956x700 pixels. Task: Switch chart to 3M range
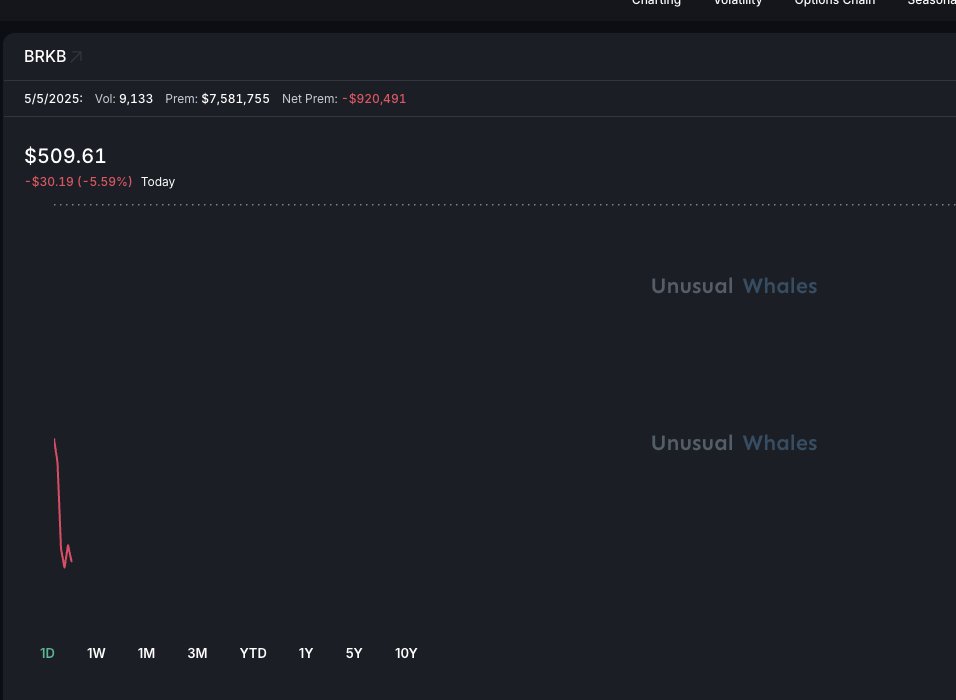click(197, 653)
